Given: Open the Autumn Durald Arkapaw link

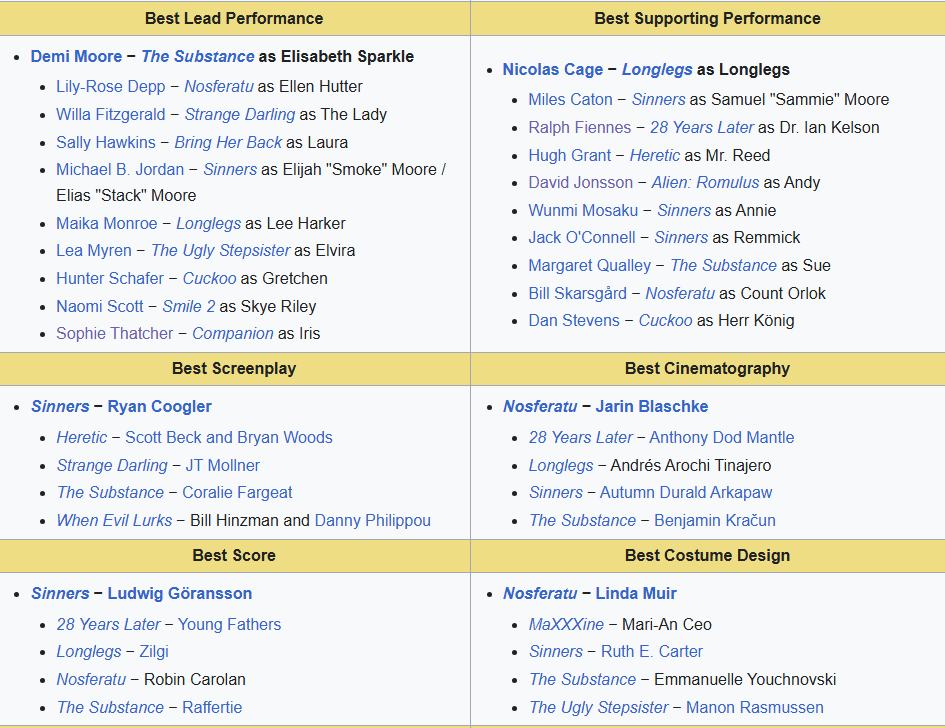Looking at the screenshot, I should [686, 493].
